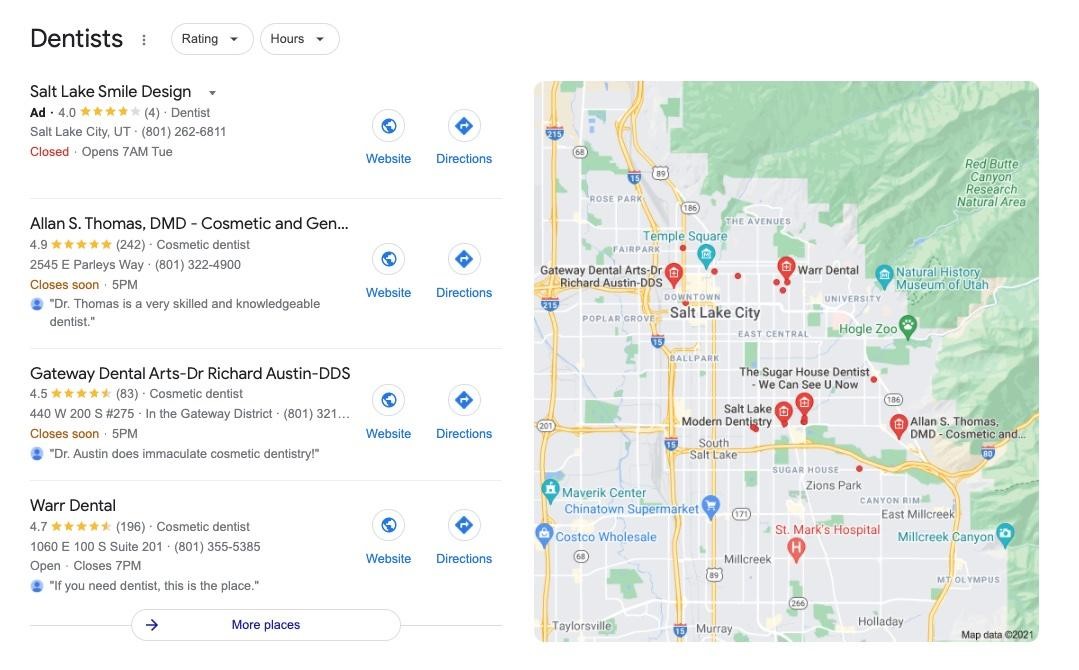Image resolution: width=1079 pixels, height=670 pixels.
Task: Open the Allan S. Thomas, DMD listing title
Action: tap(189, 224)
